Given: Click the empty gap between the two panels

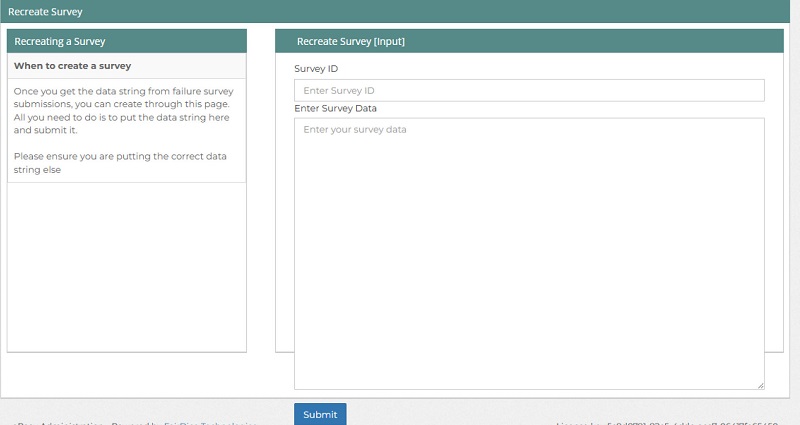Looking at the screenshot, I should point(260,200).
